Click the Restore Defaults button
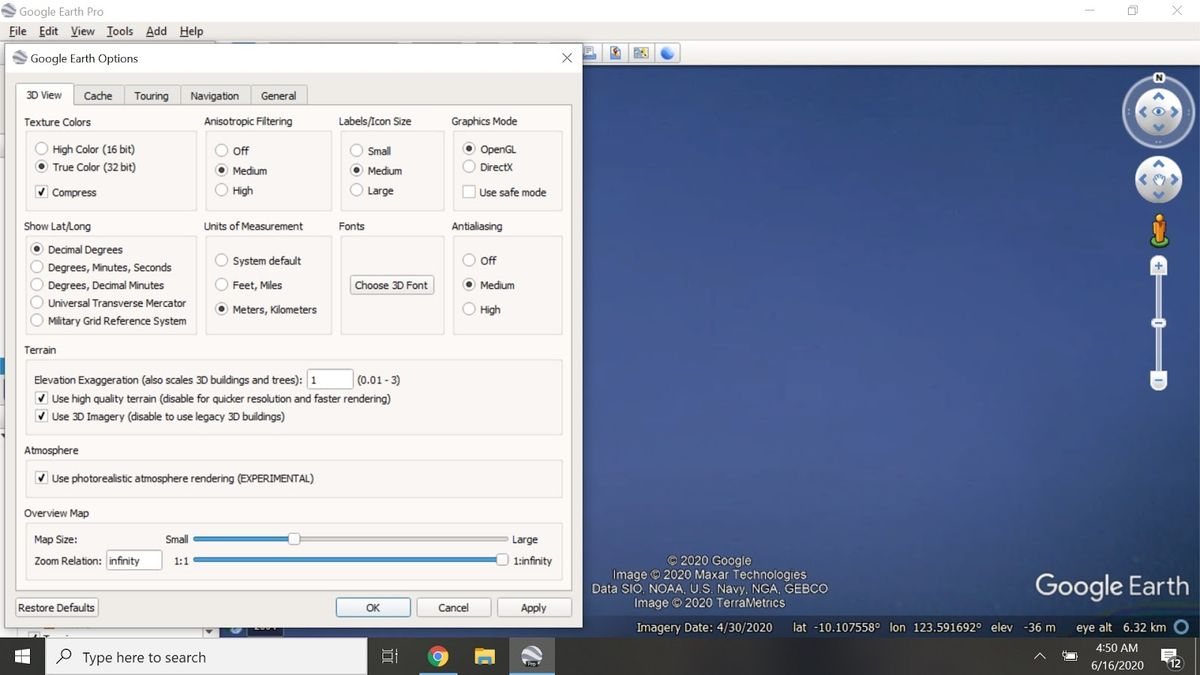This screenshot has height=675, width=1200. click(x=56, y=607)
